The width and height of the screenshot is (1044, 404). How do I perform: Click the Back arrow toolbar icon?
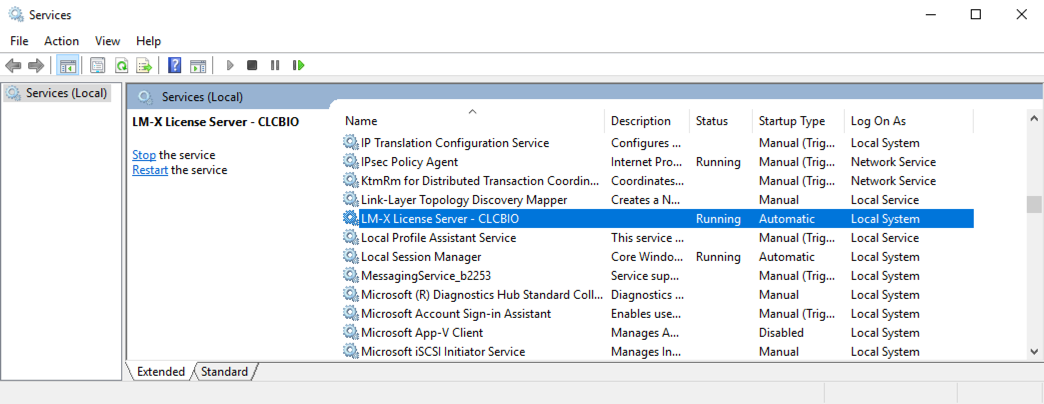(x=13, y=65)
